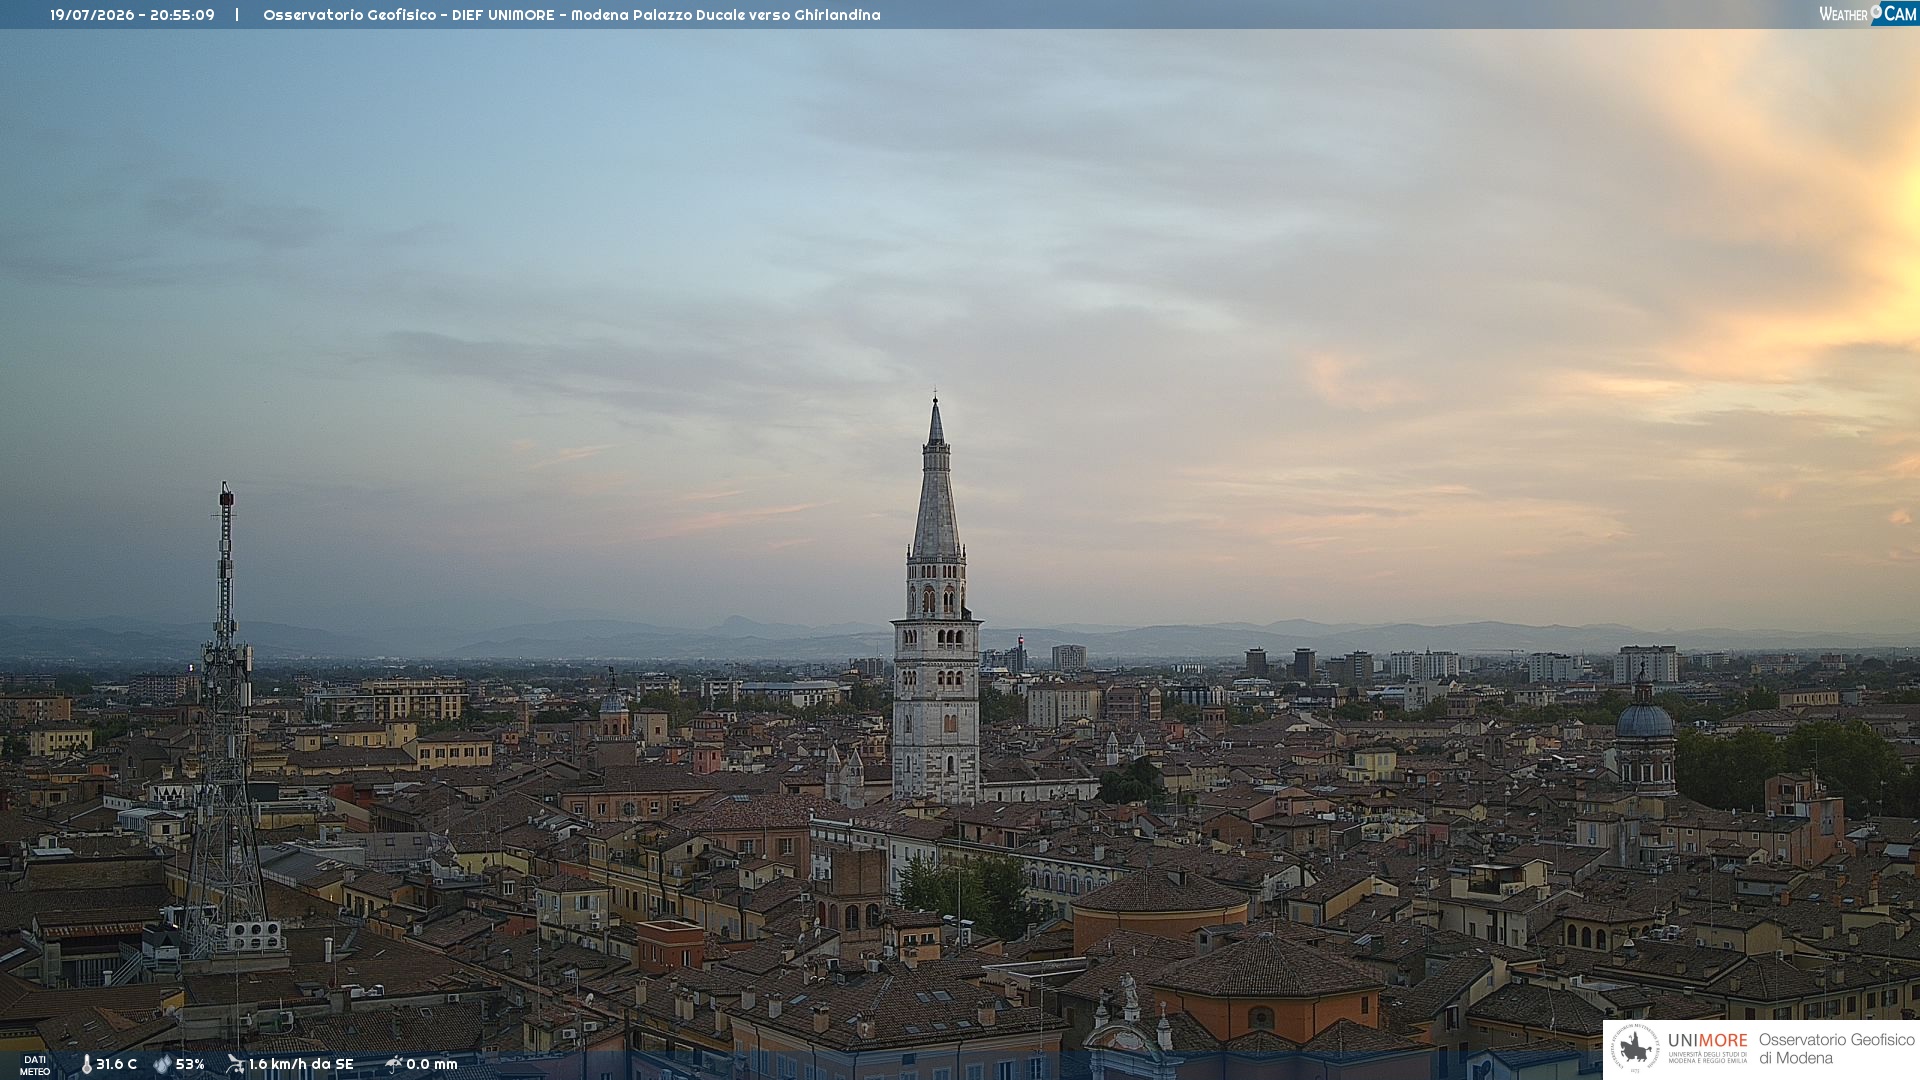Click the wind speed icon
The image size is (1920, 1080).
click(x=235, y=1064)
